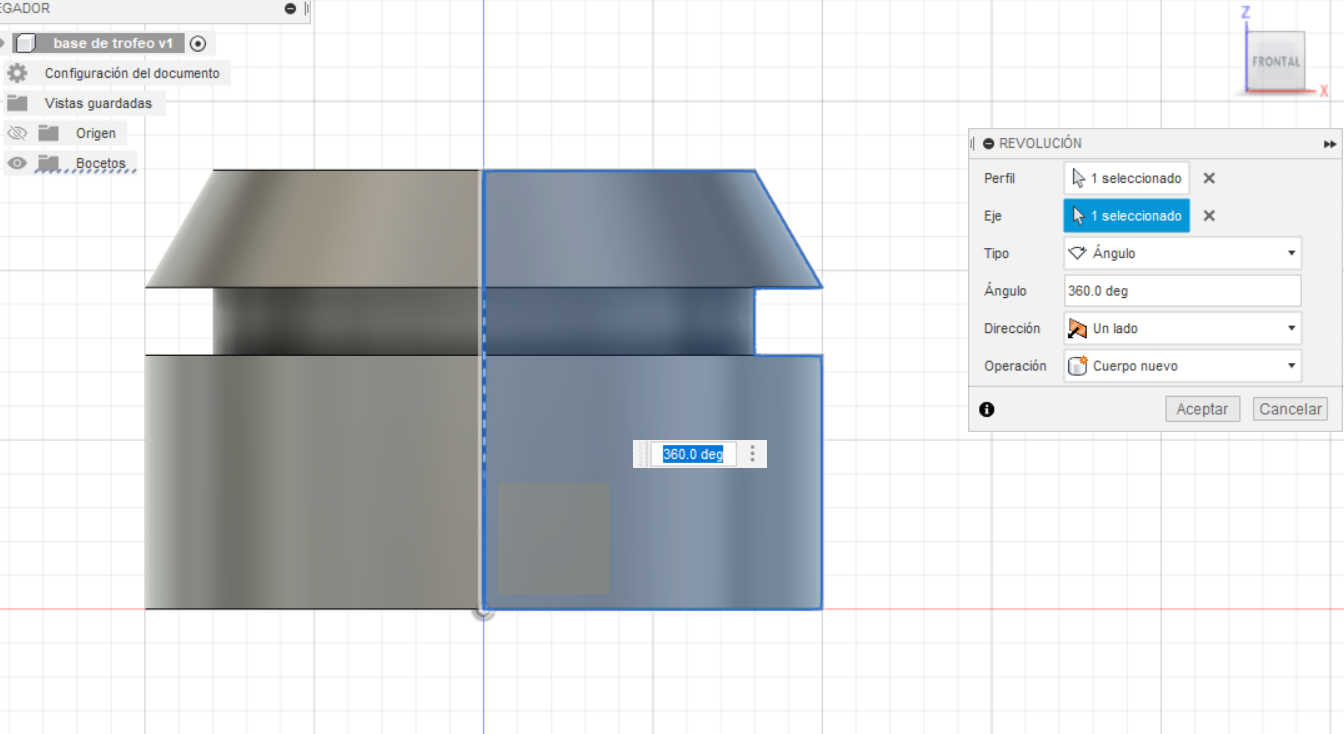1344x734 pixels.
Task: Click the Perfil label in the dialog
Action: 999,178
